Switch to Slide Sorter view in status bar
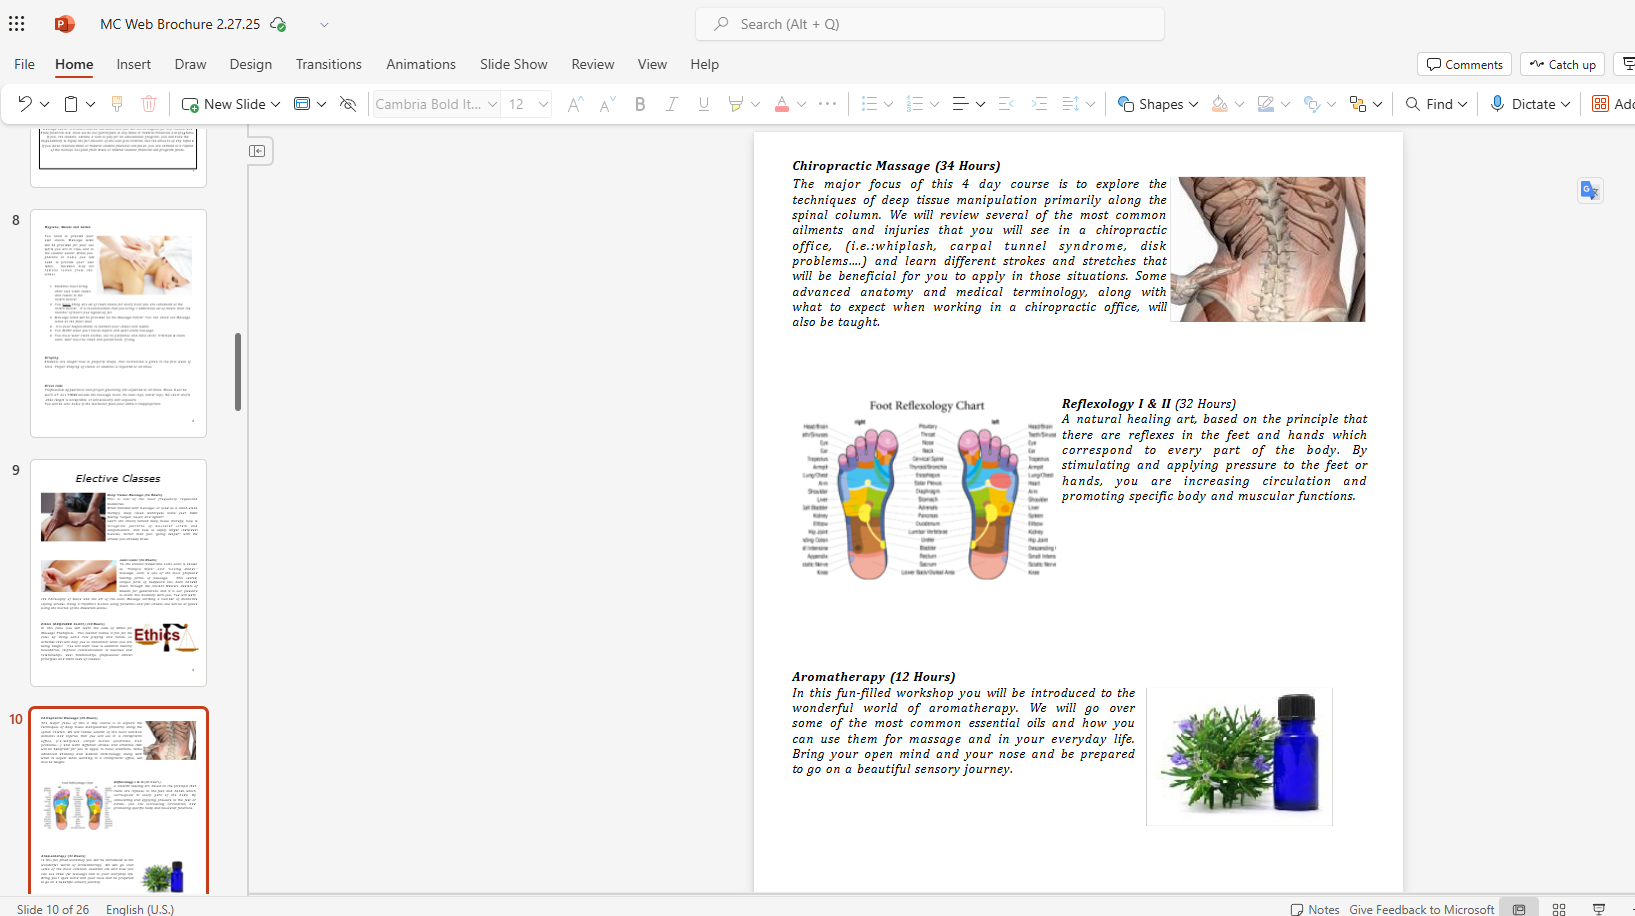This screenshot has height=916, width=1635. click(1559, 909)
